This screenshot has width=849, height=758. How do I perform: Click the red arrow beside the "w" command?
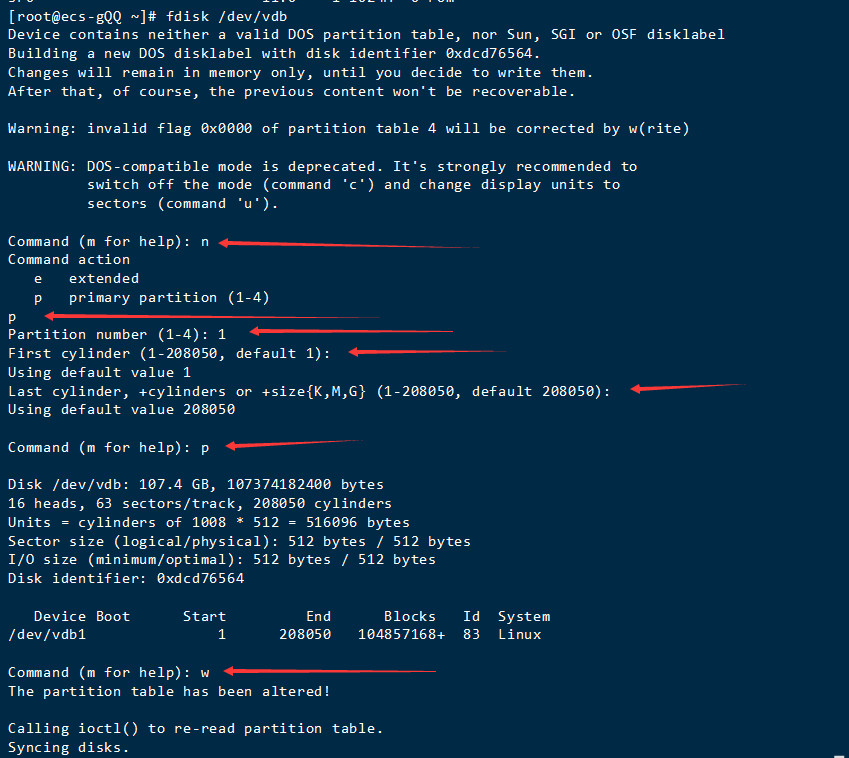click(x=329, y=671)
